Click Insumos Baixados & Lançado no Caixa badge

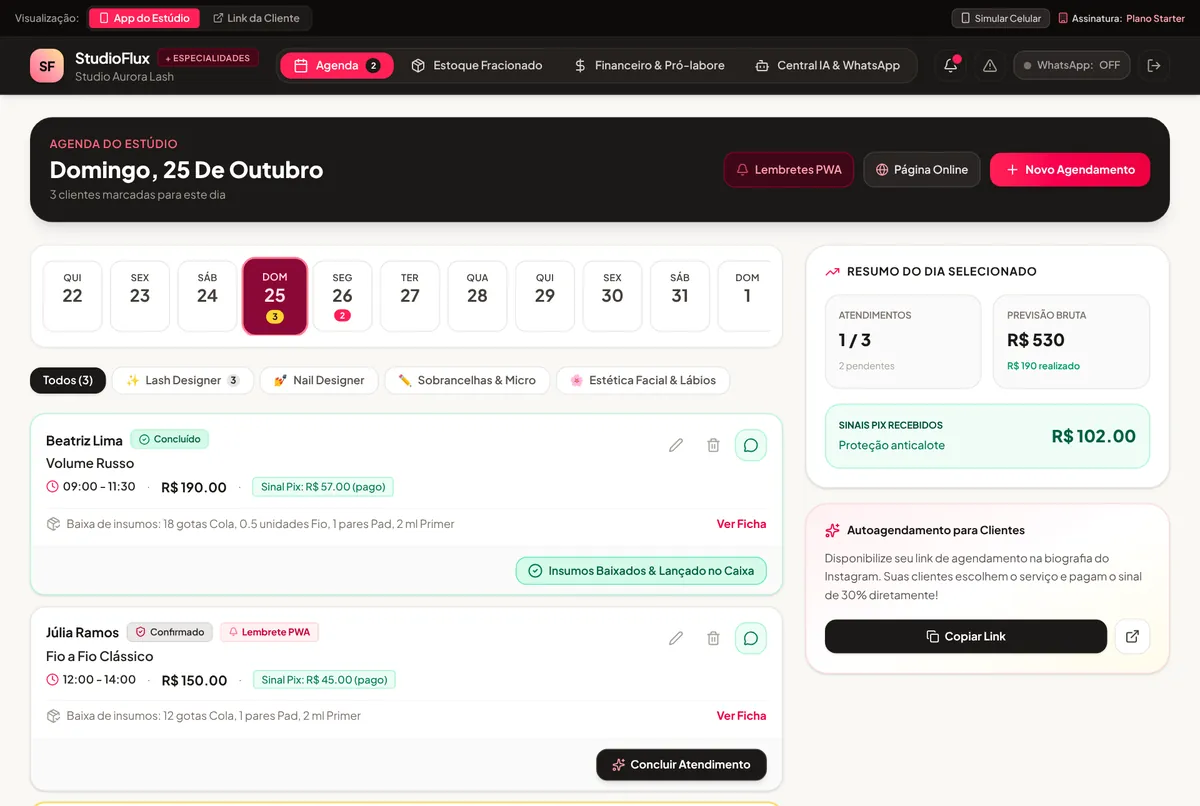pyautogui.click(x=641, y=570)
